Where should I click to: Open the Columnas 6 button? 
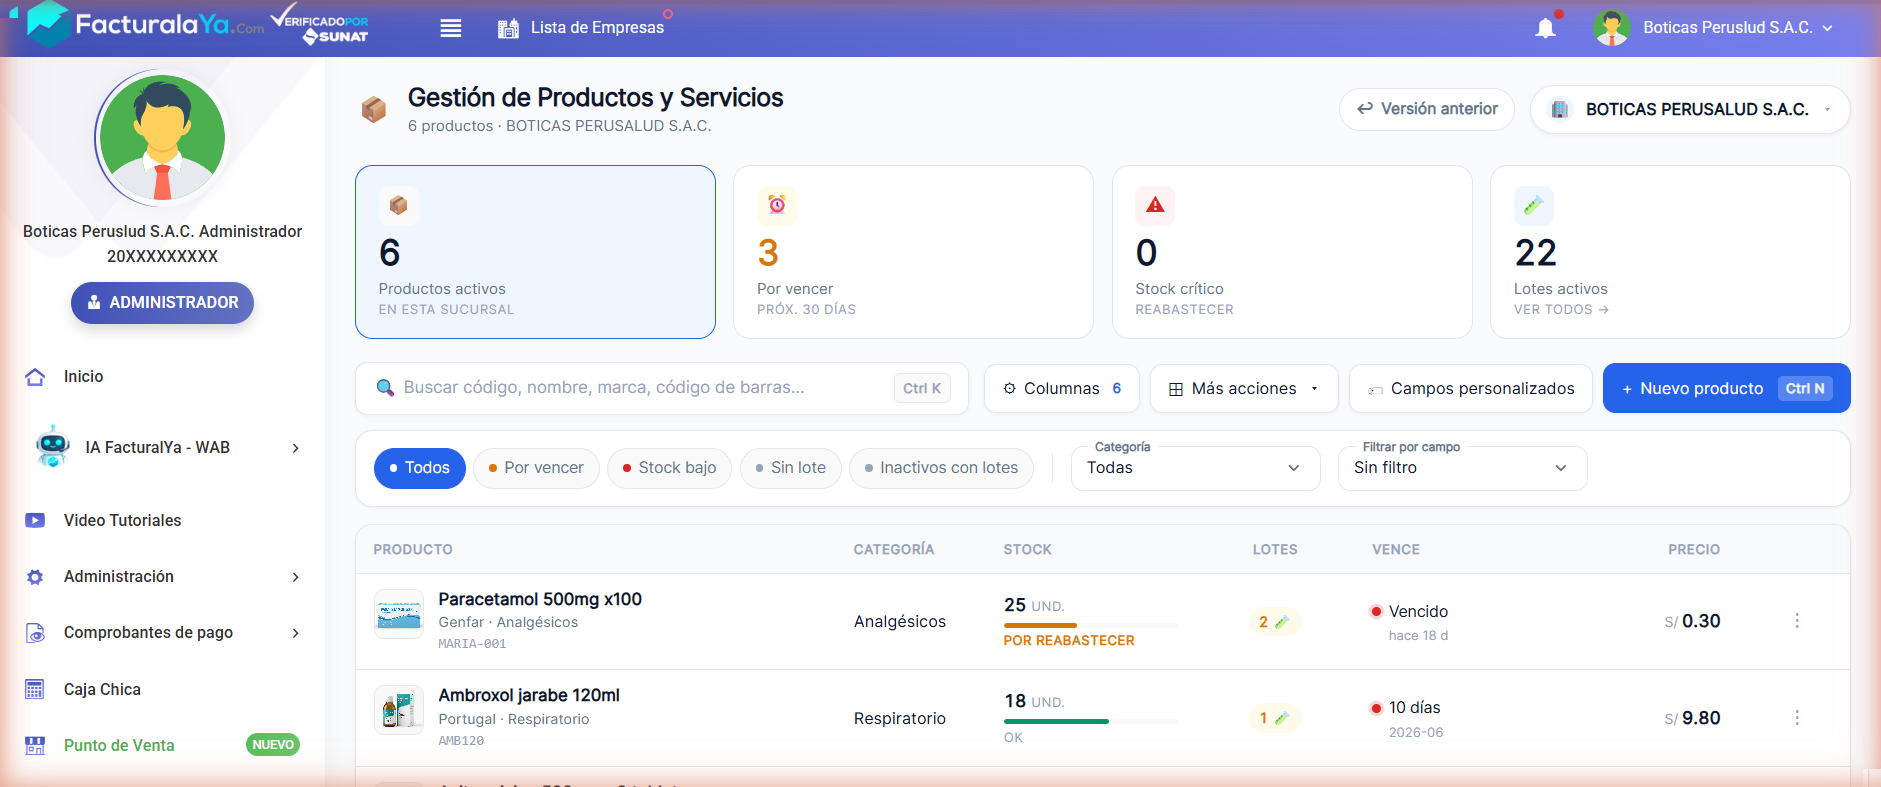click(x=1062, y=388)
